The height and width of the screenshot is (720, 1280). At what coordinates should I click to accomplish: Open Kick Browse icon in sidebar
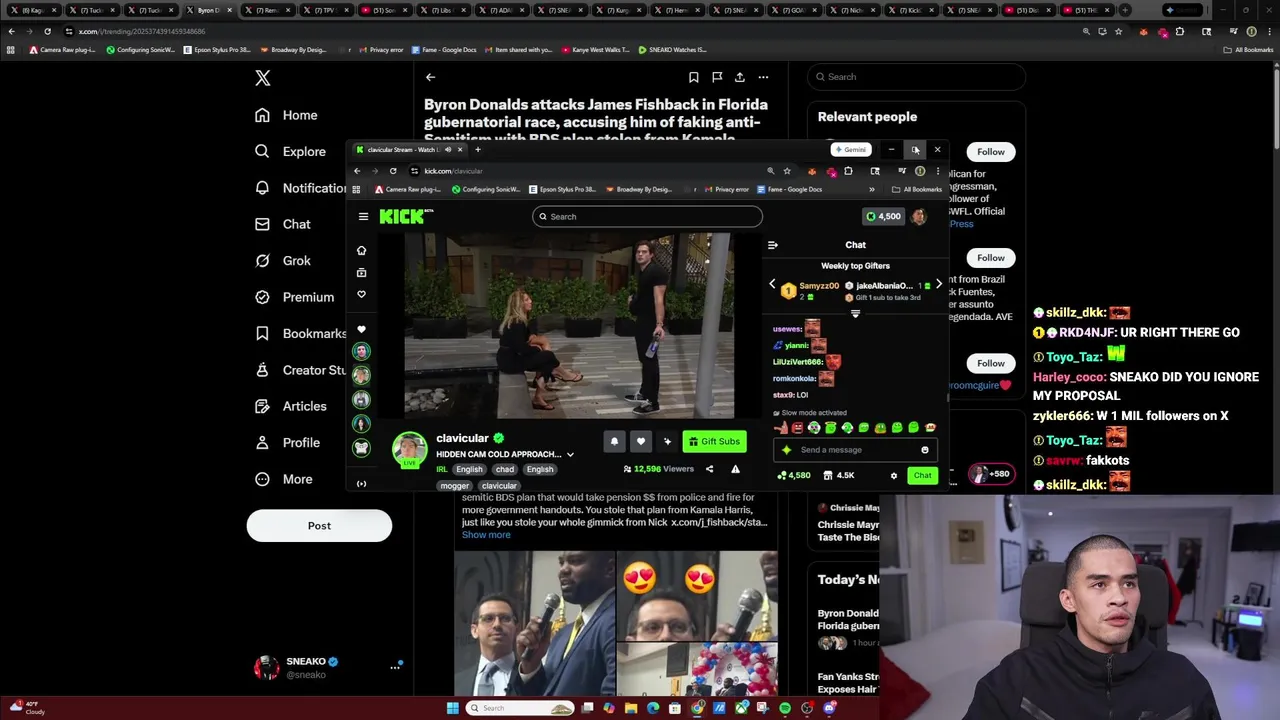pyautogui.click(x=361, y=272)
